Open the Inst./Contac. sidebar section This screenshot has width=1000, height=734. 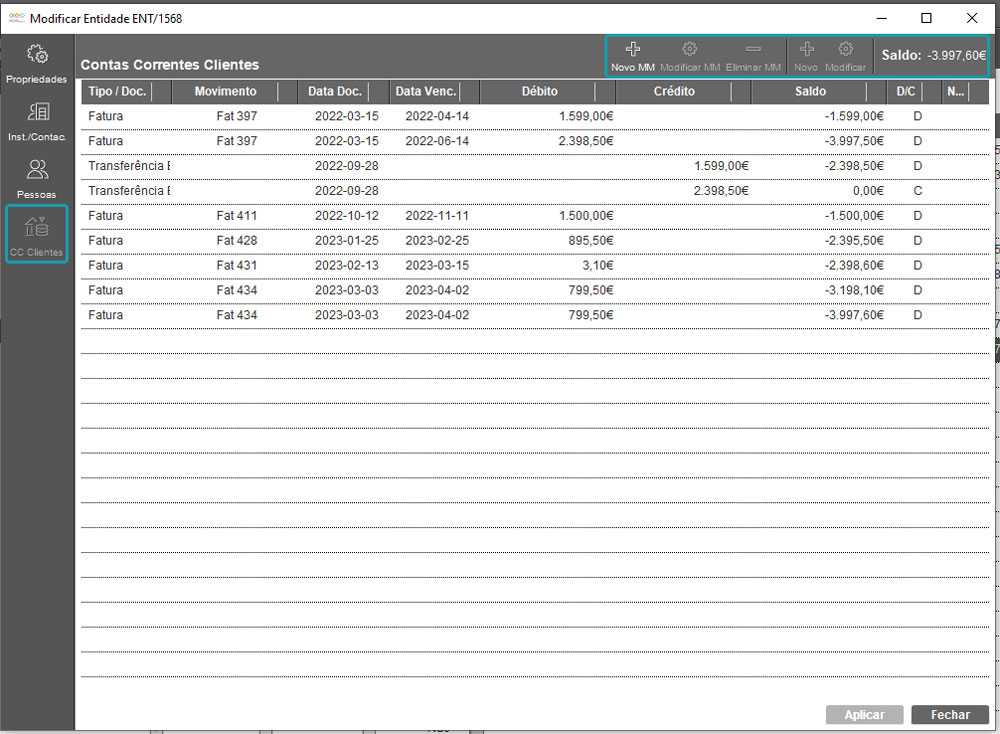(37, 122)
